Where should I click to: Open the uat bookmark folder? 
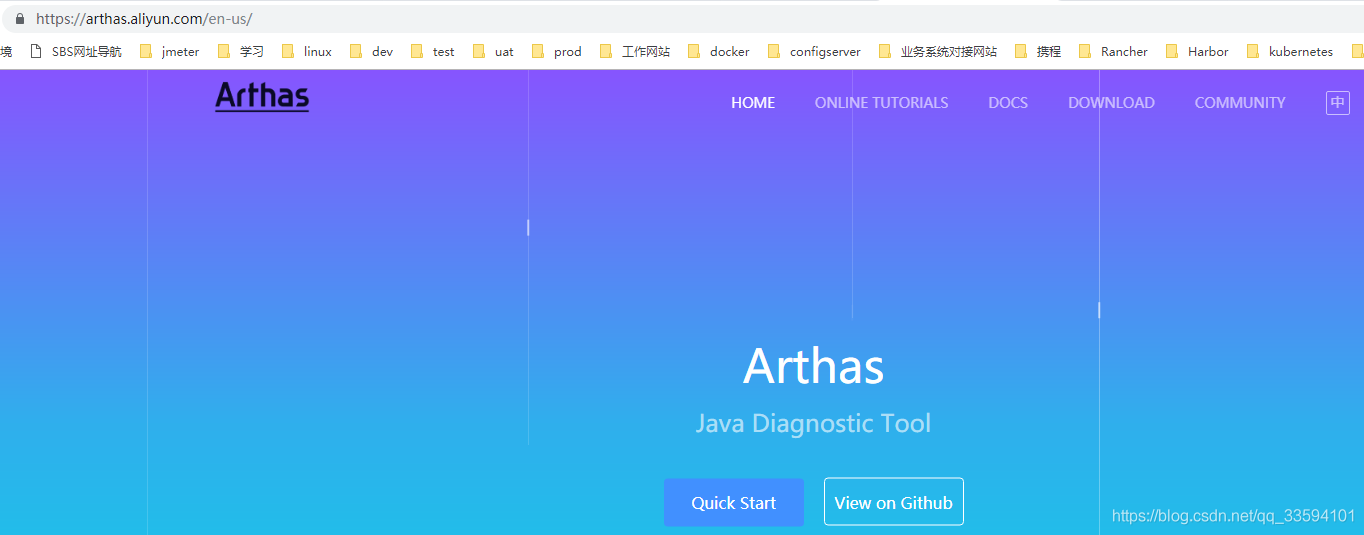(493, 51)
